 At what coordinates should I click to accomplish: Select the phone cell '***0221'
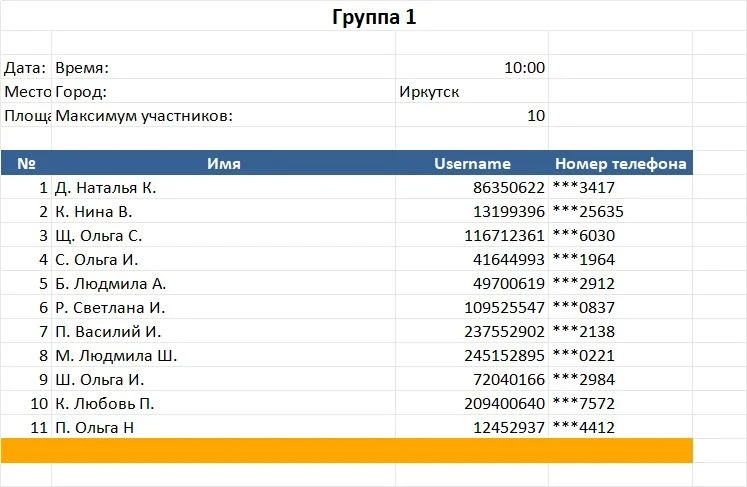coord(620,355)
